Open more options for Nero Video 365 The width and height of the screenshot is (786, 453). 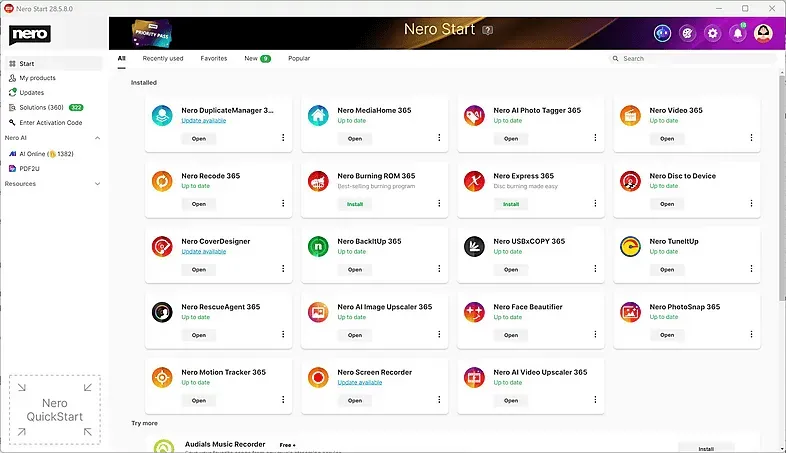click(x=751, y=137)
